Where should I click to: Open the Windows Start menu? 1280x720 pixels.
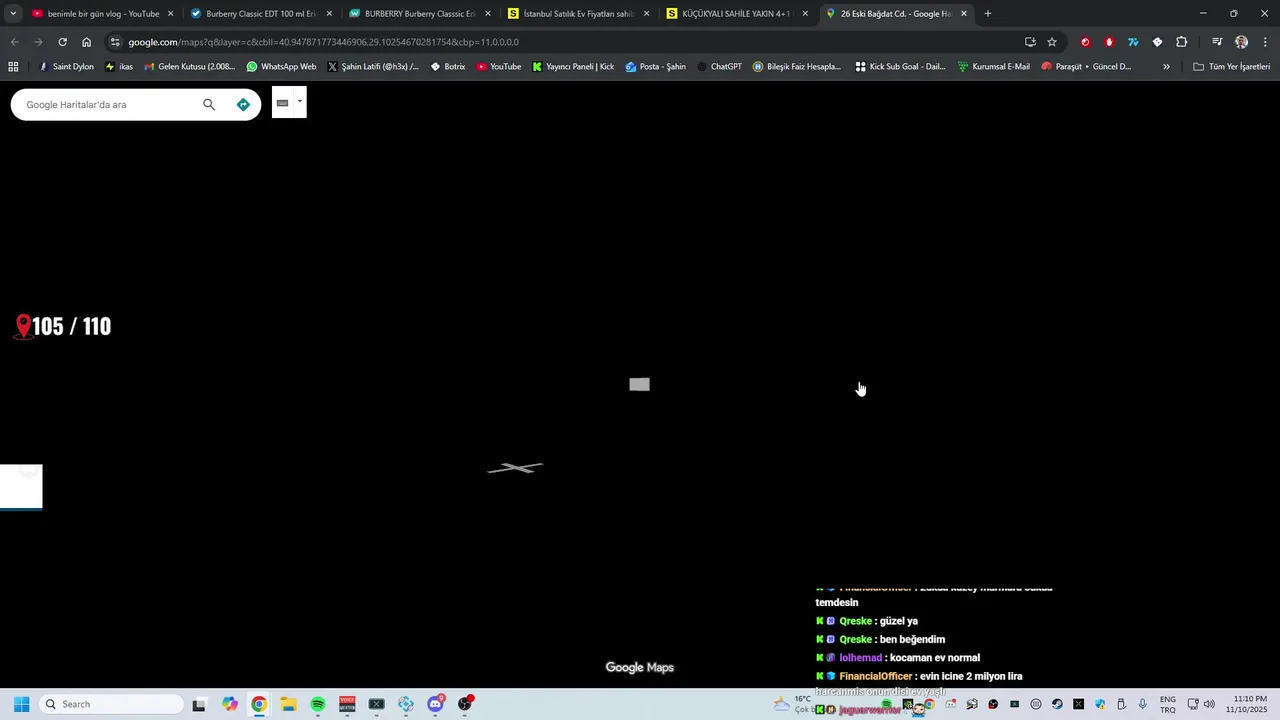[21, 704]
